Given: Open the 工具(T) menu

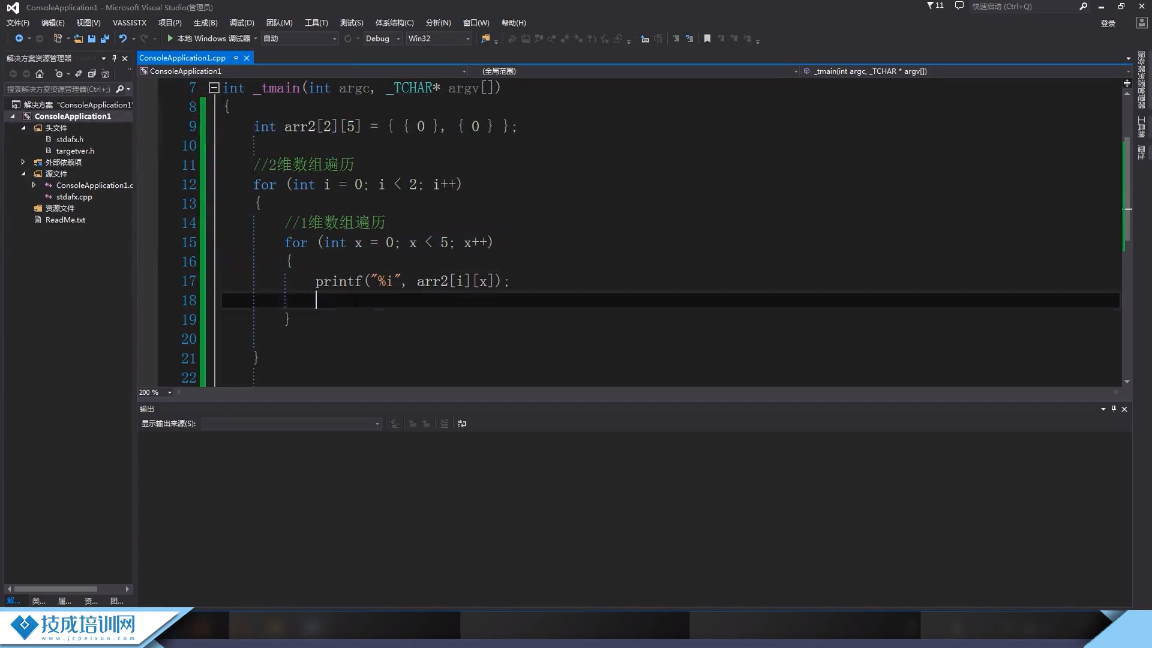Looking at the screenshot, I should click(316, 23).
